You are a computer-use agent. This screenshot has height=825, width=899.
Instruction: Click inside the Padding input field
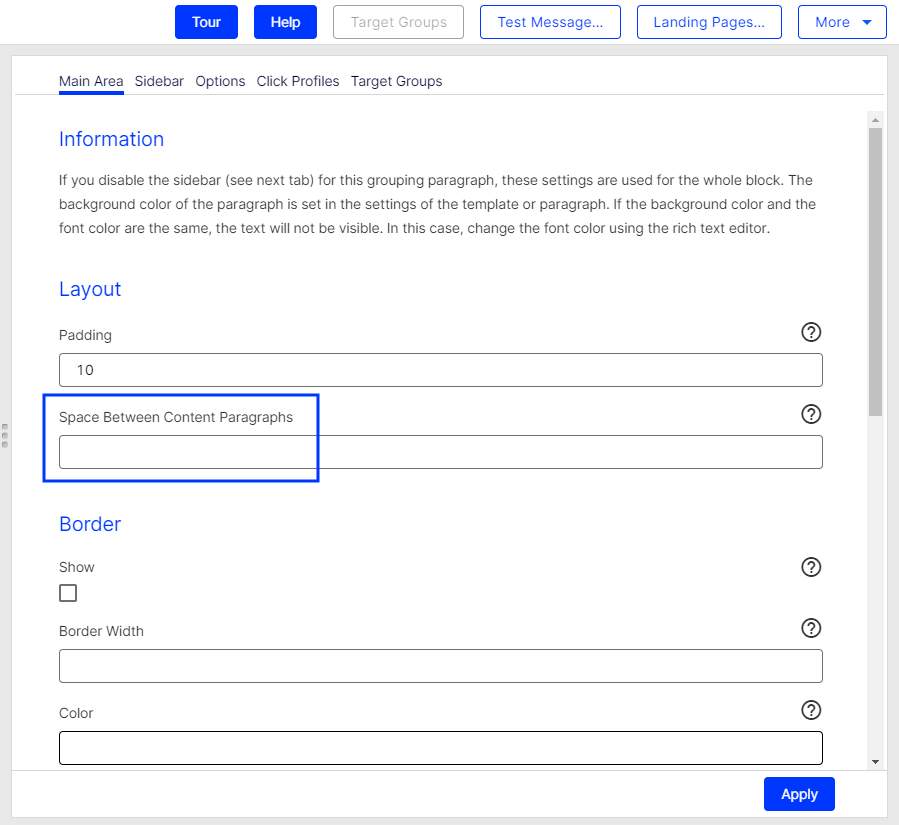(440, 370)
